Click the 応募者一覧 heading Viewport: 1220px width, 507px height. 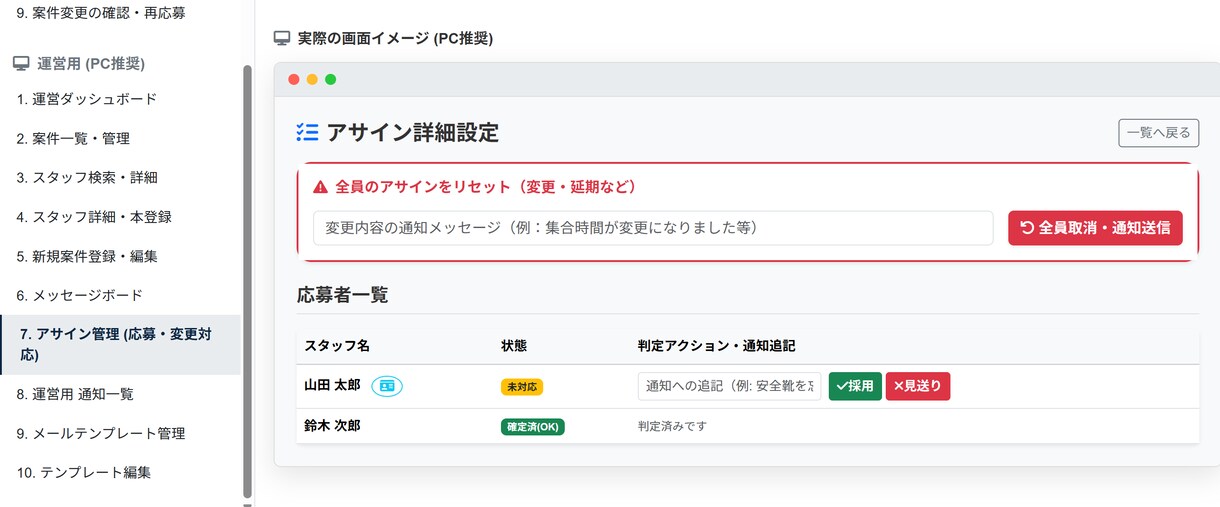coord(343,295)
